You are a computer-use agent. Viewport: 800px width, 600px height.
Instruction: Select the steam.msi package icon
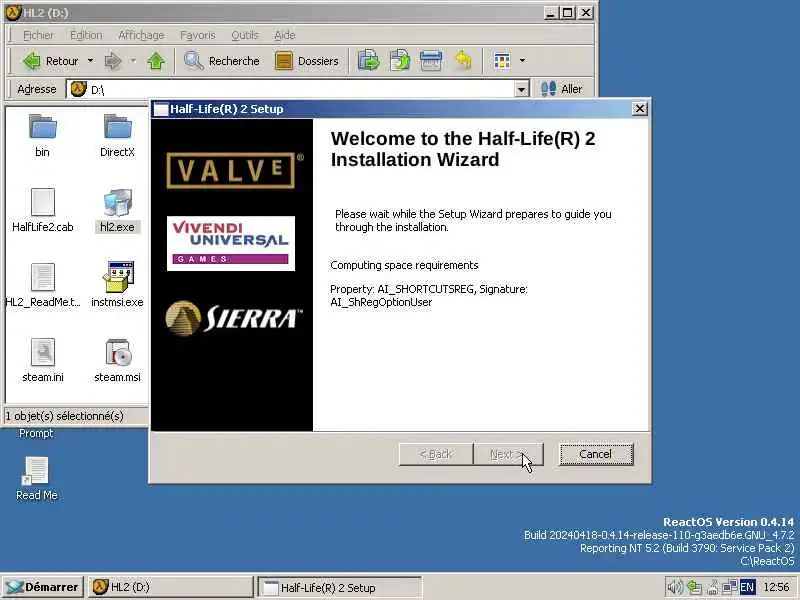click(118, 353)
